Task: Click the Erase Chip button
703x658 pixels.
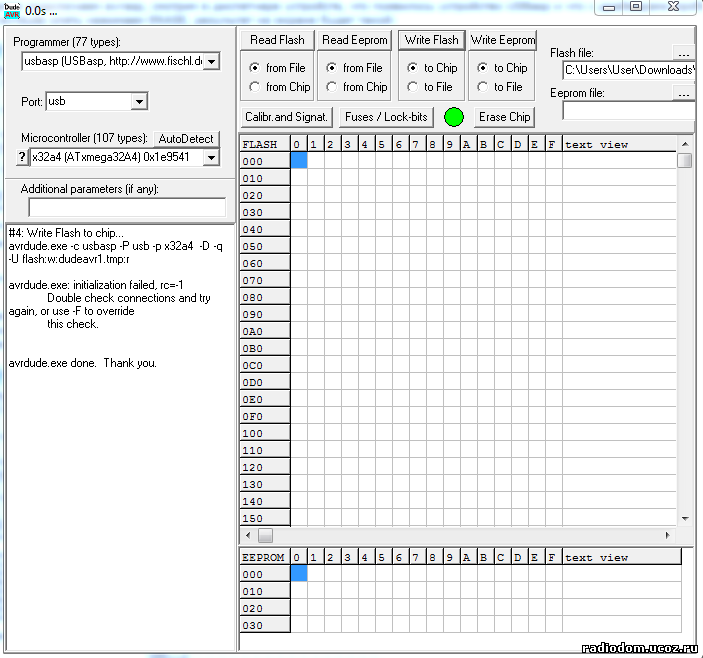Action: click(x=504, y=117)
